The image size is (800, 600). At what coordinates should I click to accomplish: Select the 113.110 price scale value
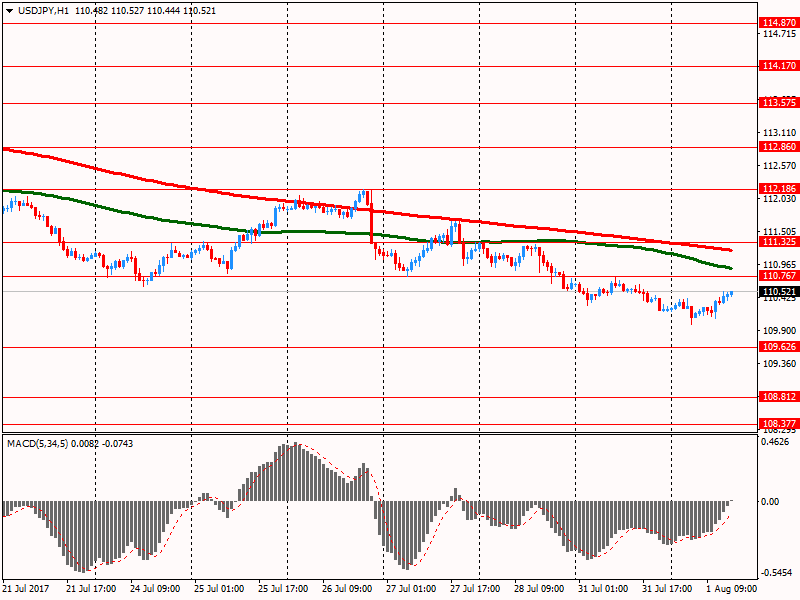click(779, 133)
